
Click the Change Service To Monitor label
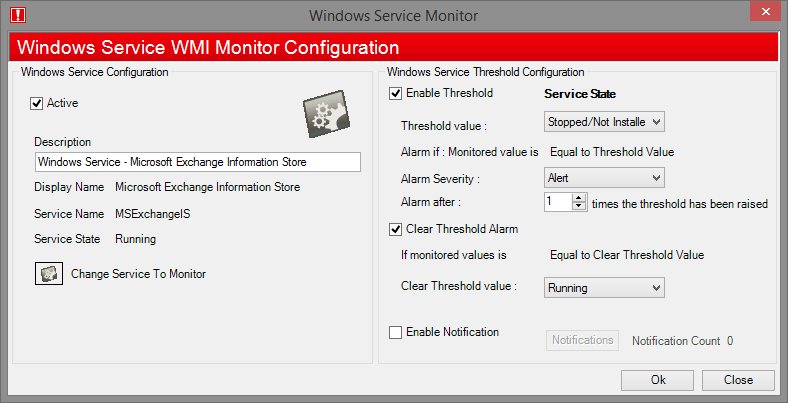[138, 274]
